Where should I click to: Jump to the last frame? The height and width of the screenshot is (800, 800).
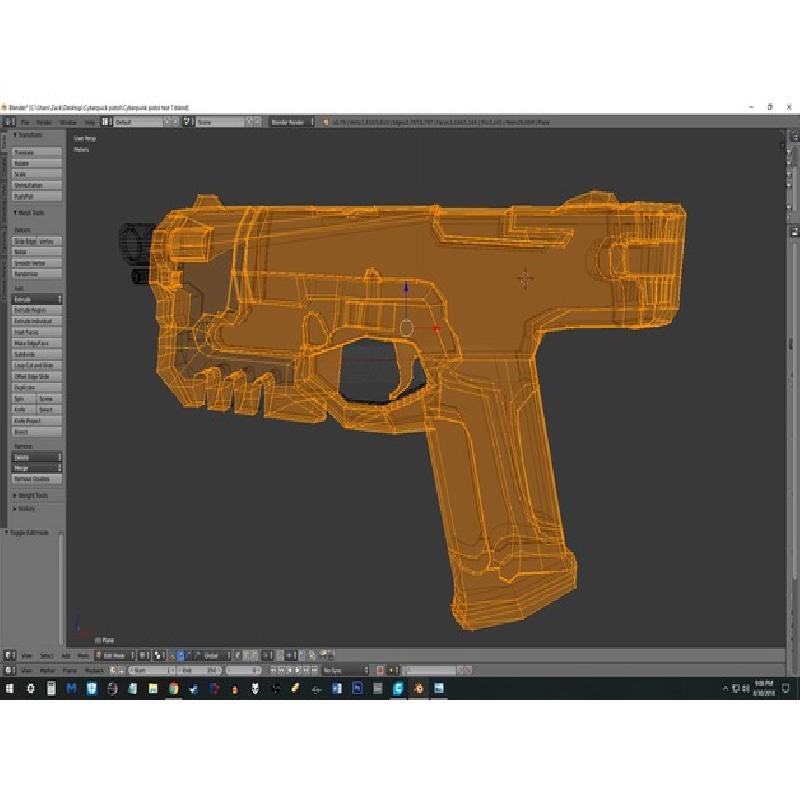(x=314, y=670)
